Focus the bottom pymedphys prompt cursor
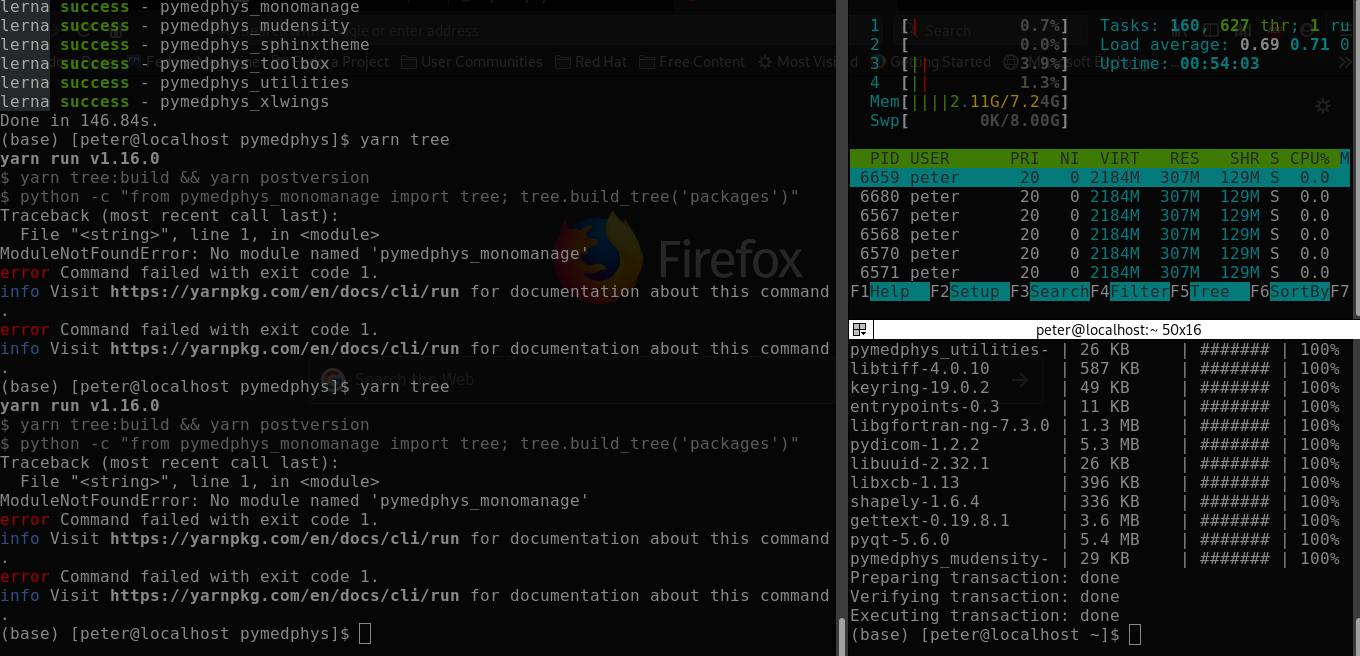Image resolution: width=1360 pixels, height=656 pixels. (x=365, y=633)
